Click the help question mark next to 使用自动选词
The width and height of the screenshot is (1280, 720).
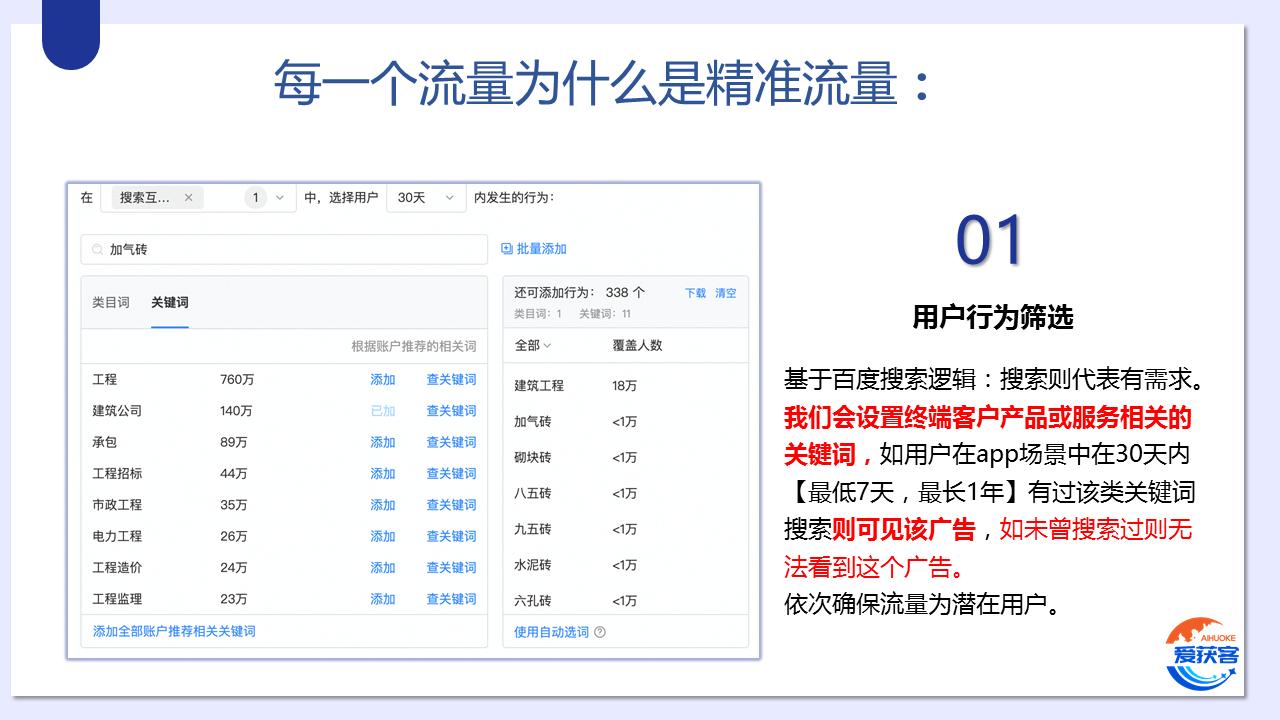pyautogui.click(x=600, y=632)
